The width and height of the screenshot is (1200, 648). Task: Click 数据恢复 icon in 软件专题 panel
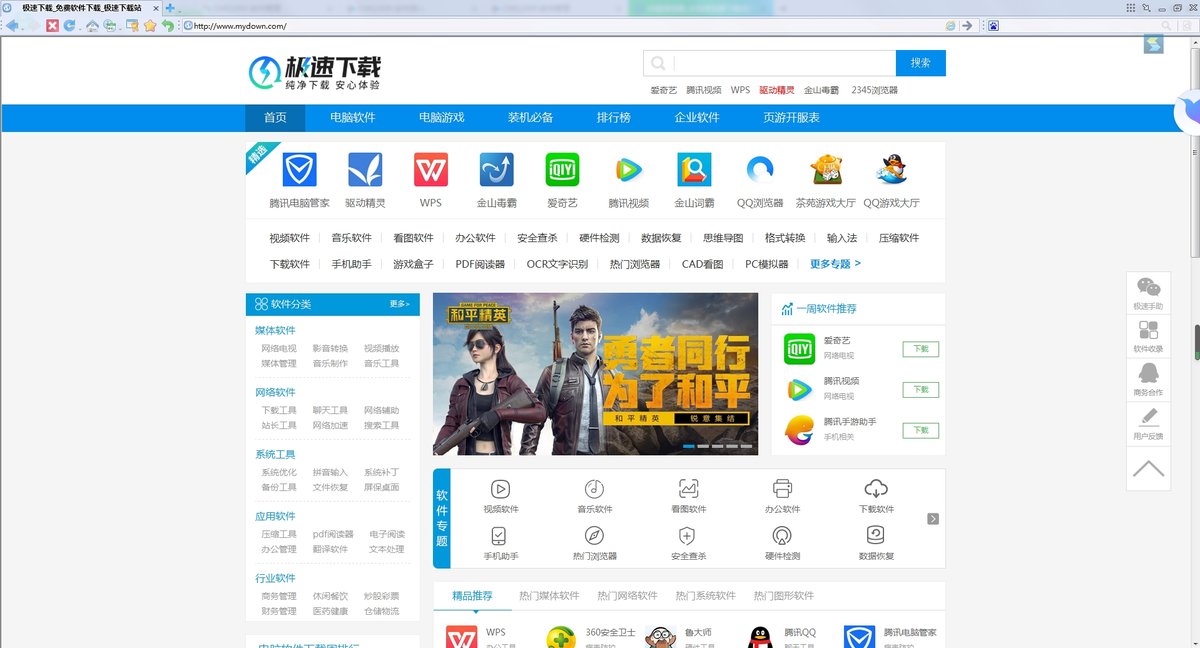(x=876, y=536)
